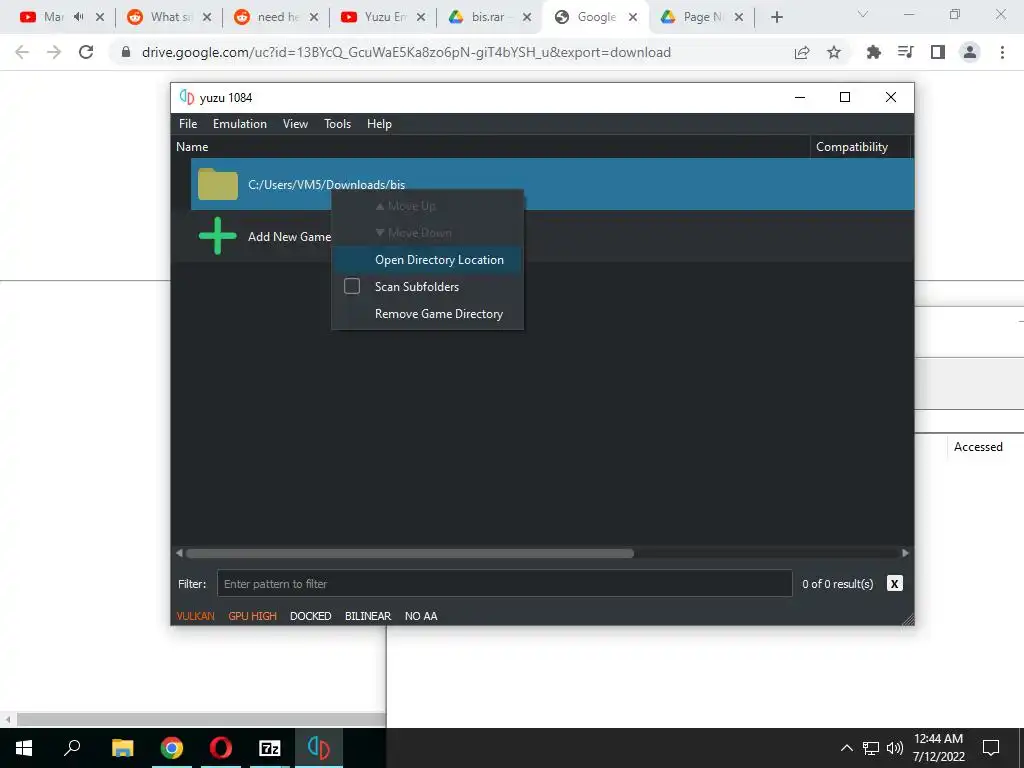Choose Open Directory Location from context menu

(x=428, y=259)
